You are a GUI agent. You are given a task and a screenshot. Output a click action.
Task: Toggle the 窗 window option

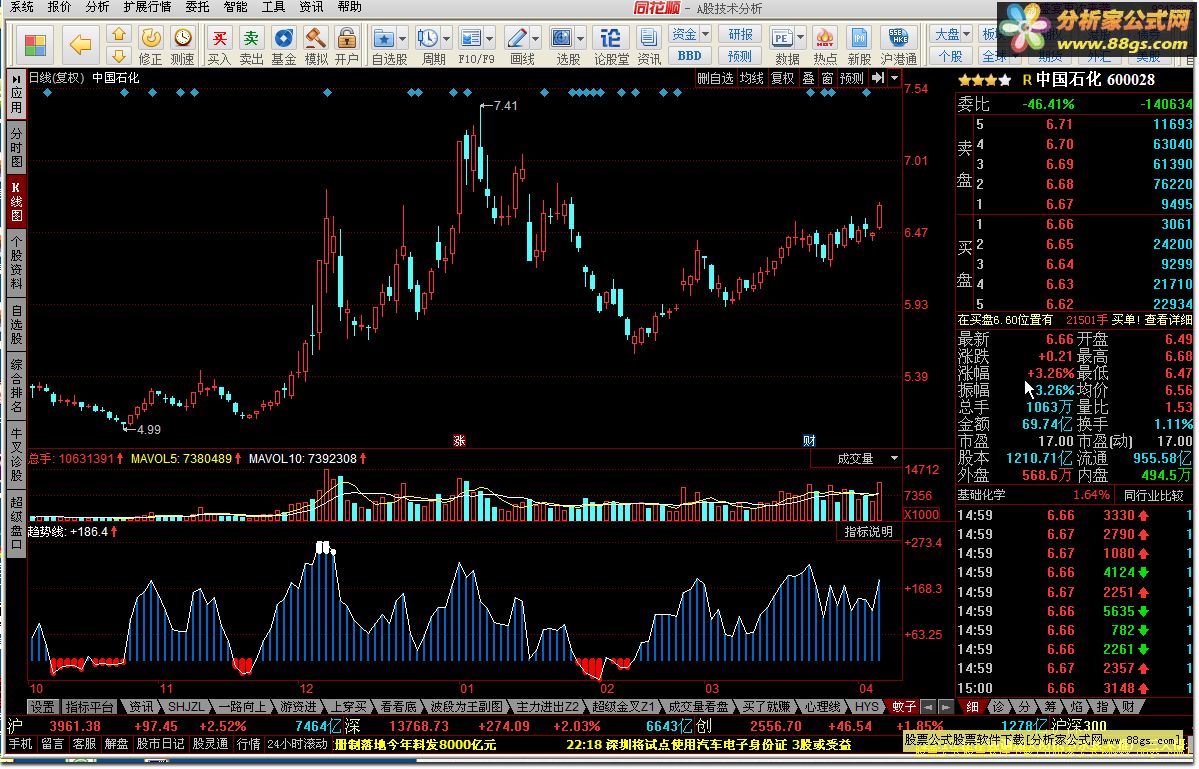[x=827, y=78]
